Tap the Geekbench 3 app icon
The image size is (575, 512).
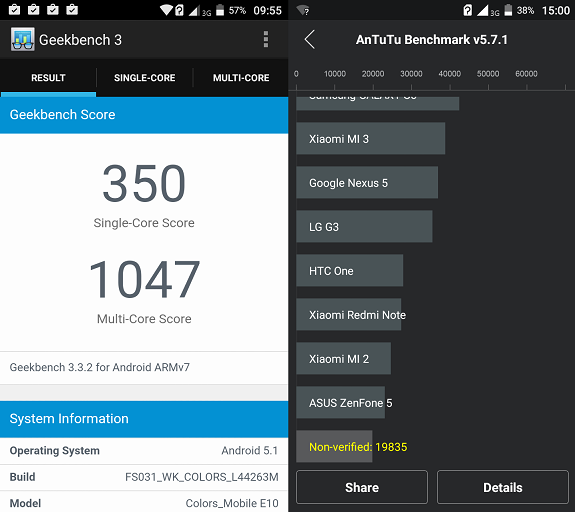click(x=23, y=39)
